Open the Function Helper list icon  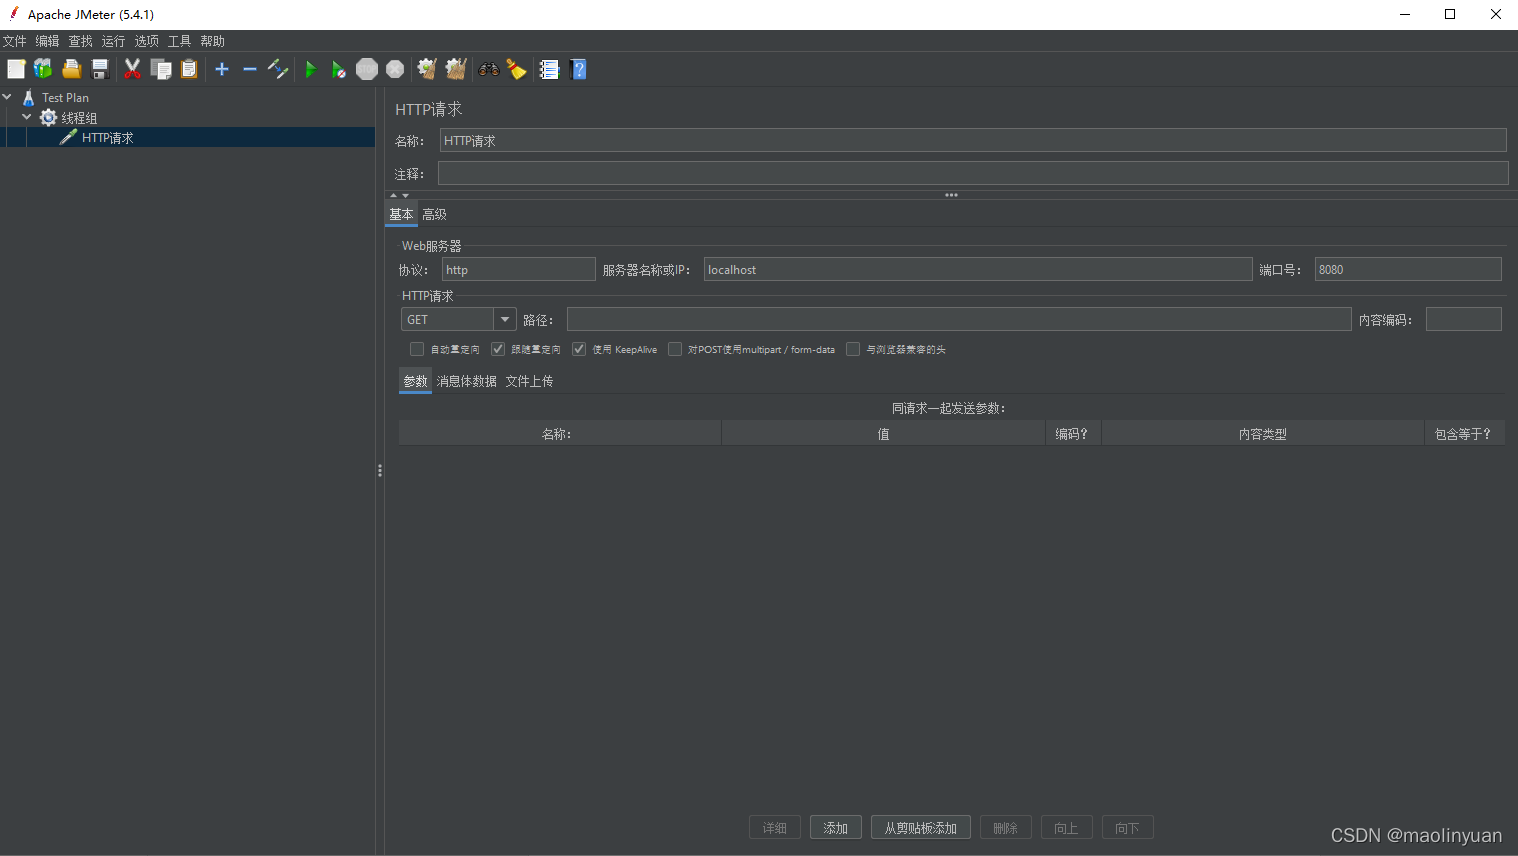pos(549,69)
